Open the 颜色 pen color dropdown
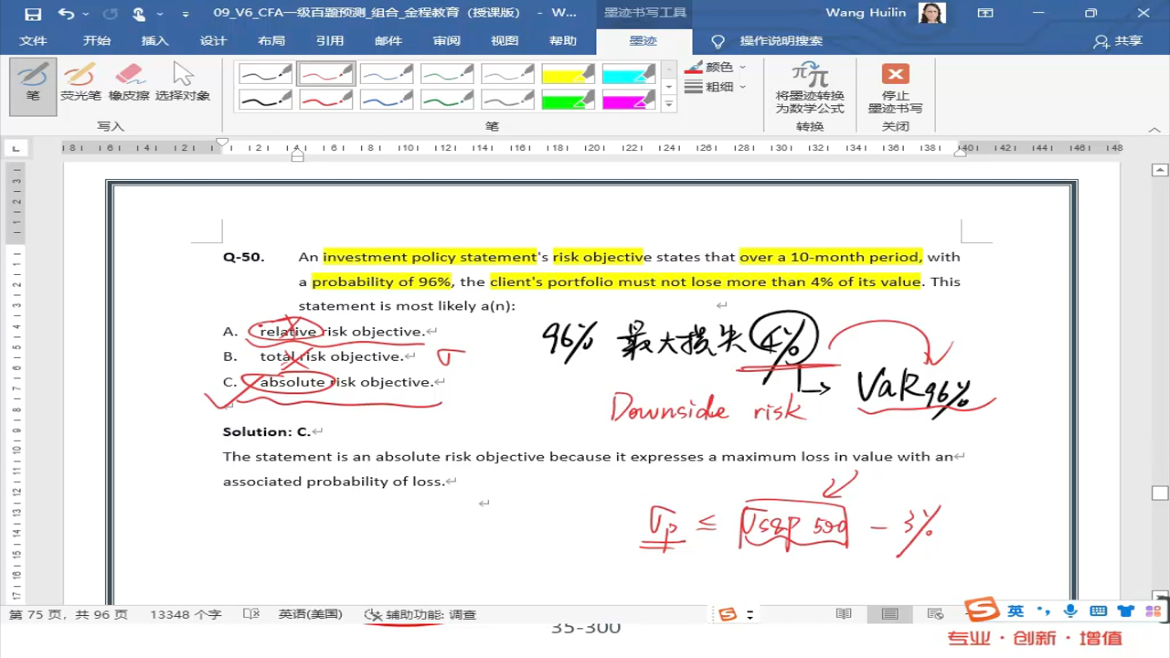Image resolution: width=1170 pixels, height=658 pixels. click(x=715, y=66)
